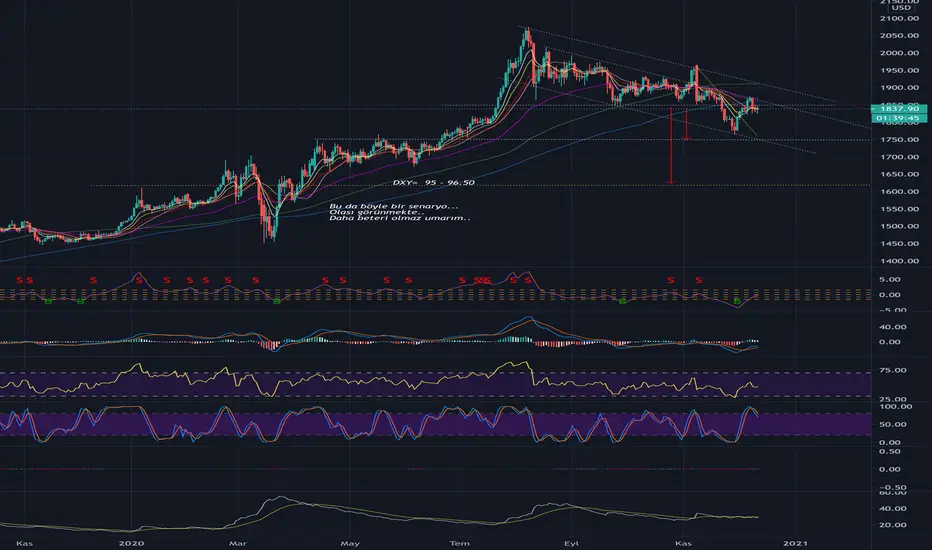Click the 1600.00 price axis label
The height and width of the screenshot is (550, 932).
(x=899, y=191)
